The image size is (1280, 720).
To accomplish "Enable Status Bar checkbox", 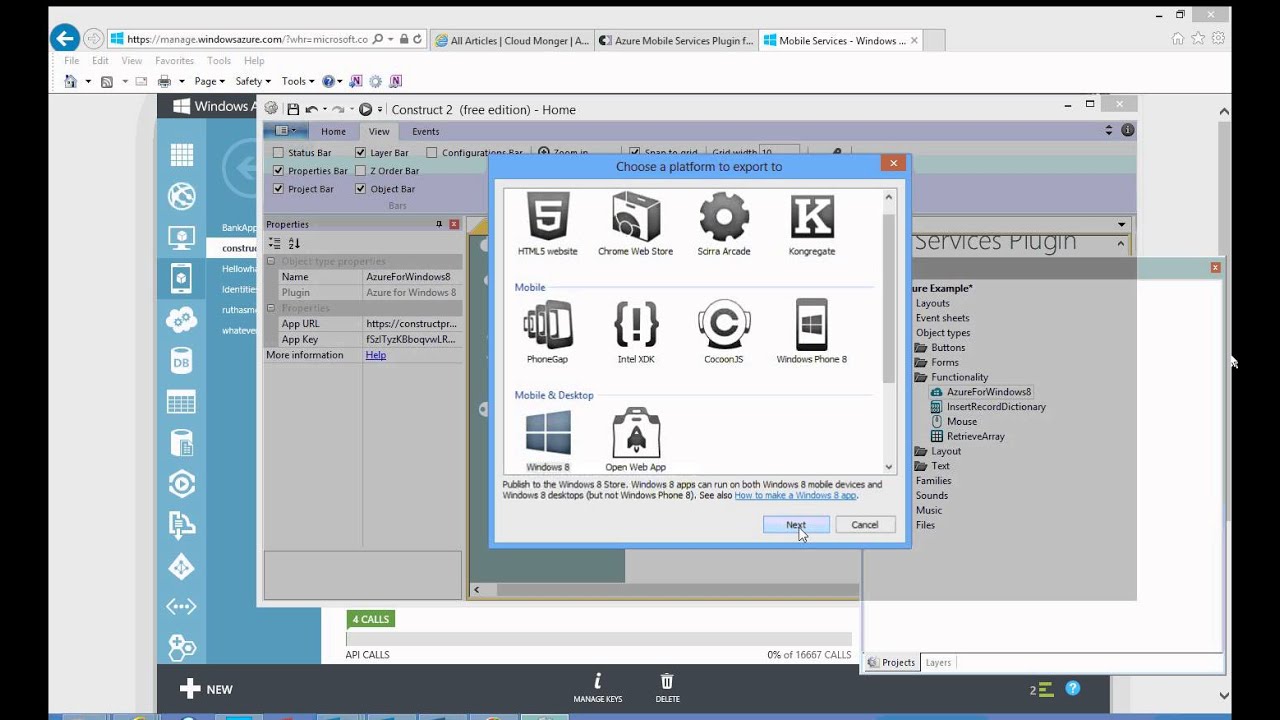I will [278, 153].
